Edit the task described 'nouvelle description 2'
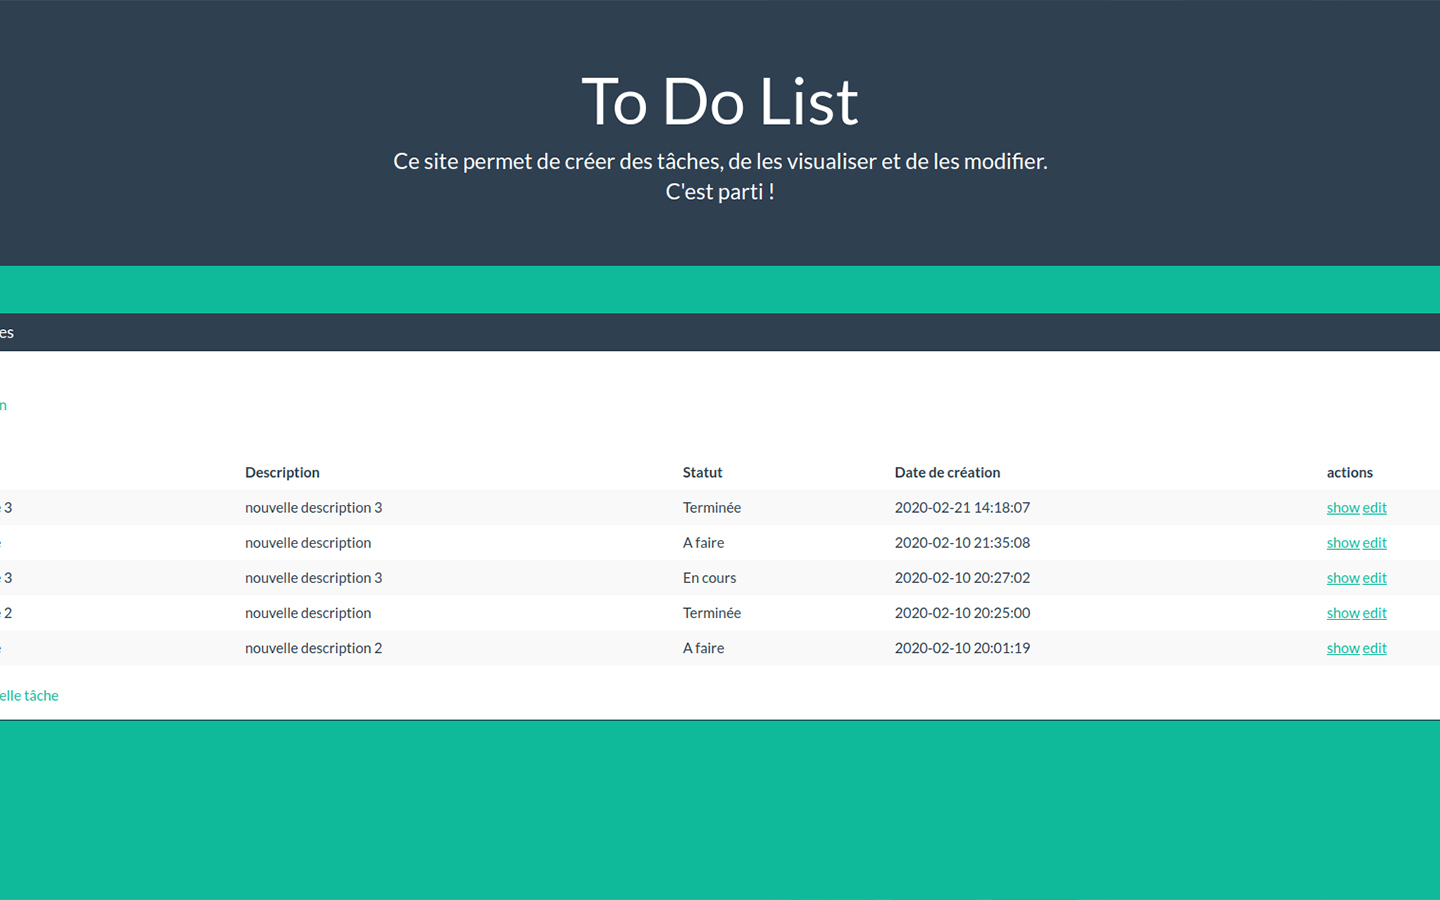This screenshot has width=1440, height=900. (x=1375, y=648)
